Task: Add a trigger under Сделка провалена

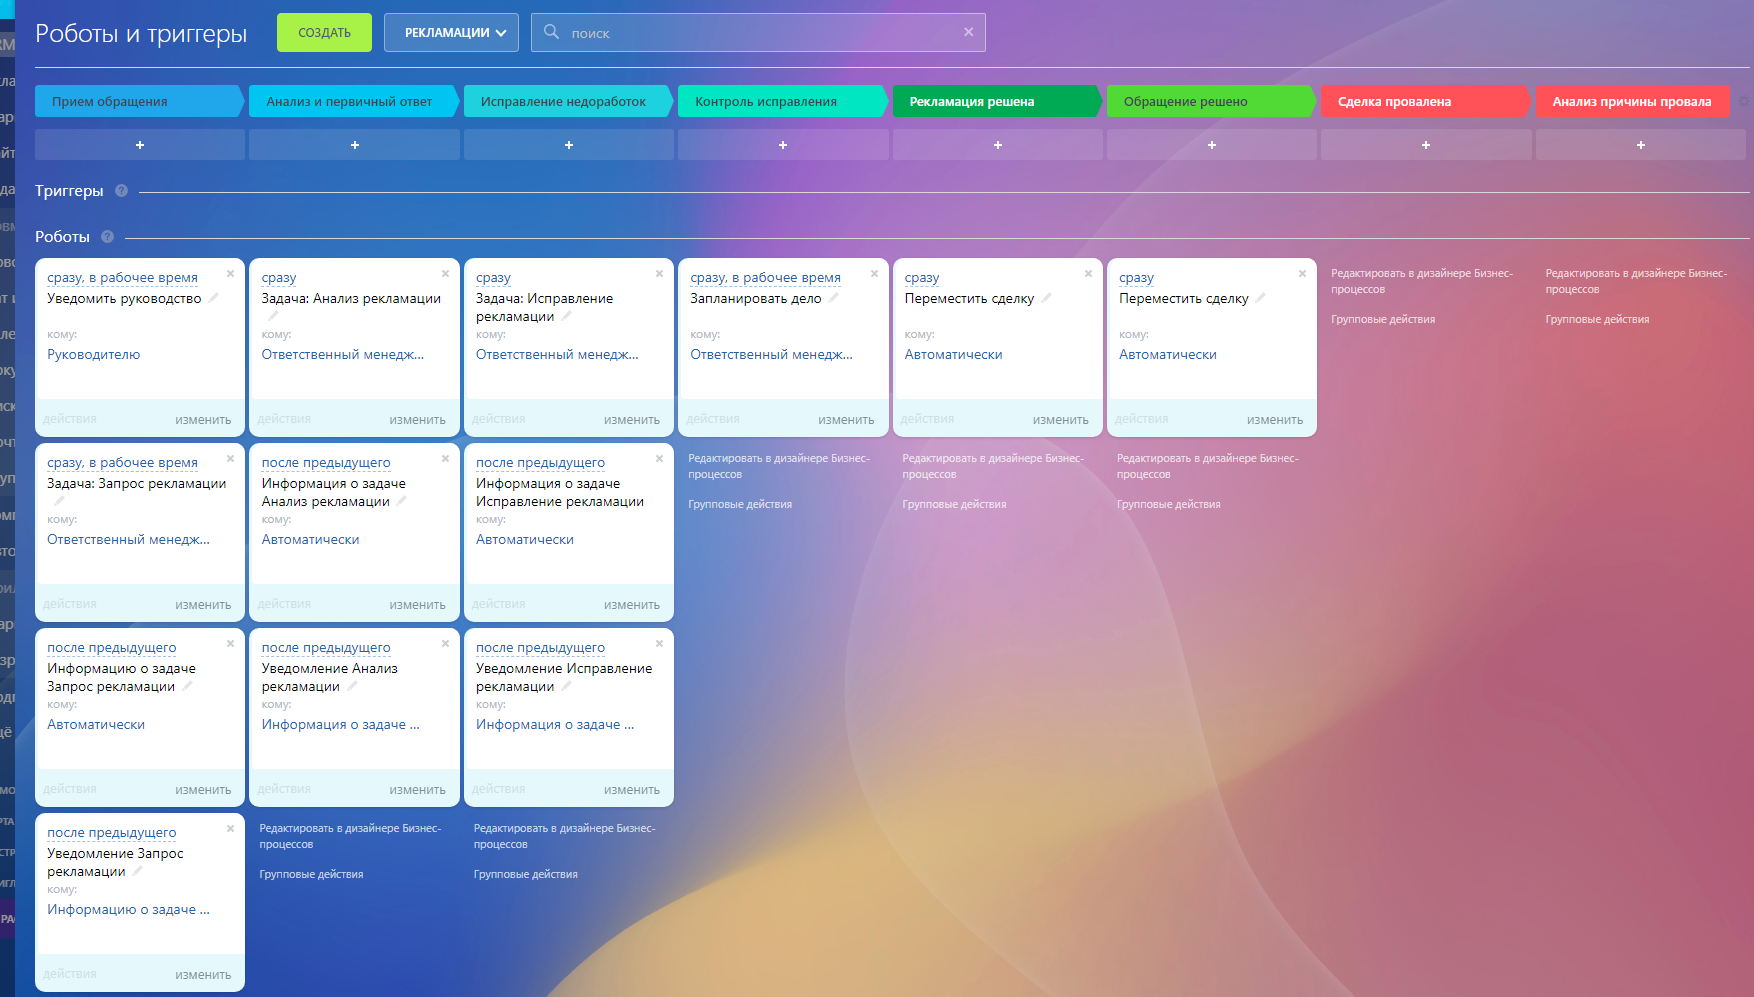Action: pos(1426,145)
